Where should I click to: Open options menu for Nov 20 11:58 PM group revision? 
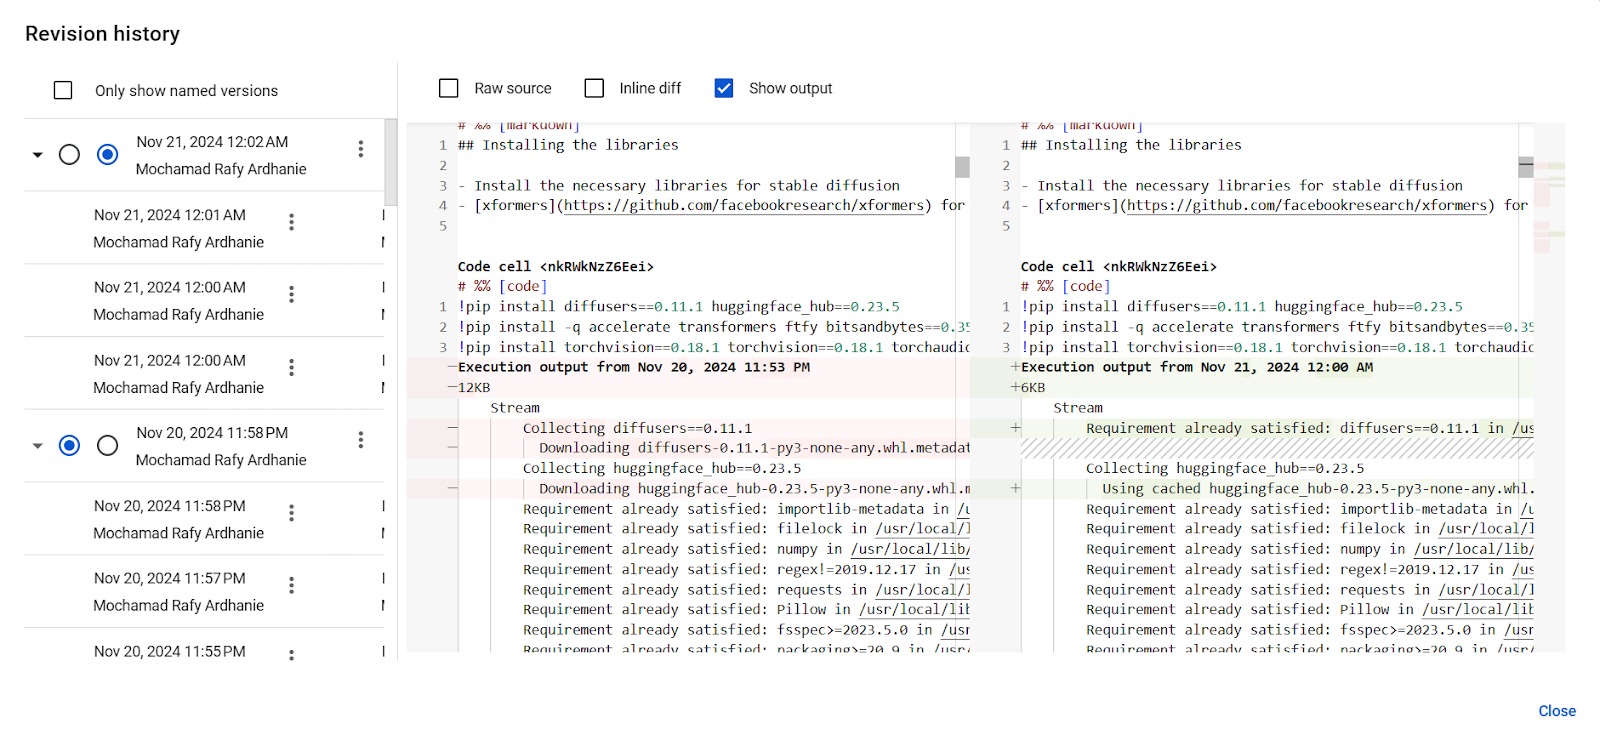tap(360, 440)
